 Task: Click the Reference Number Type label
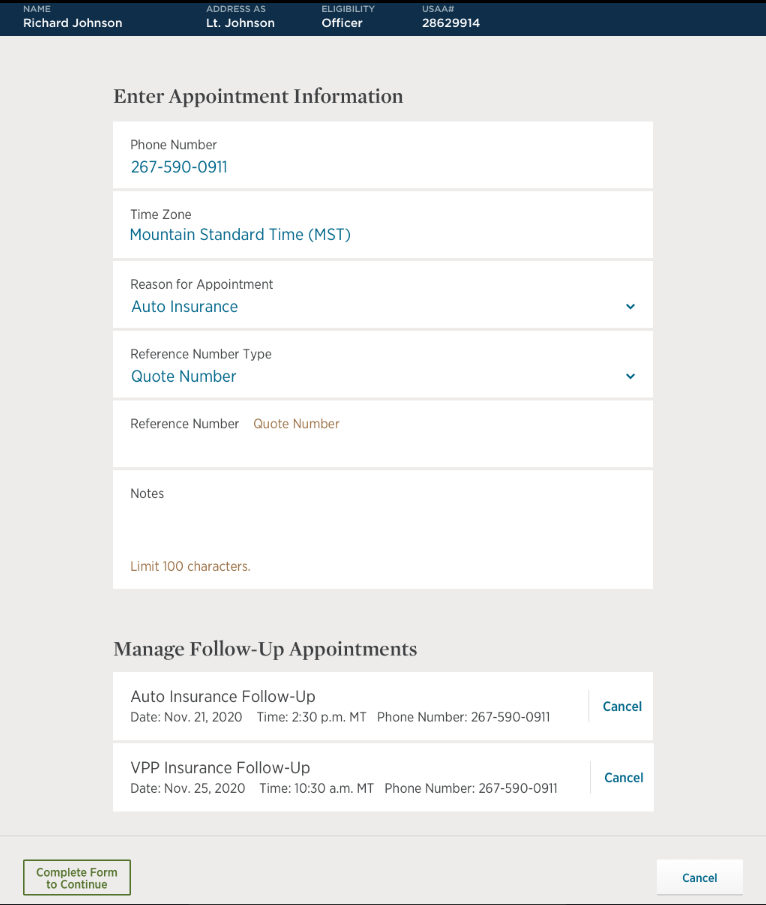[x=201, y=354]
